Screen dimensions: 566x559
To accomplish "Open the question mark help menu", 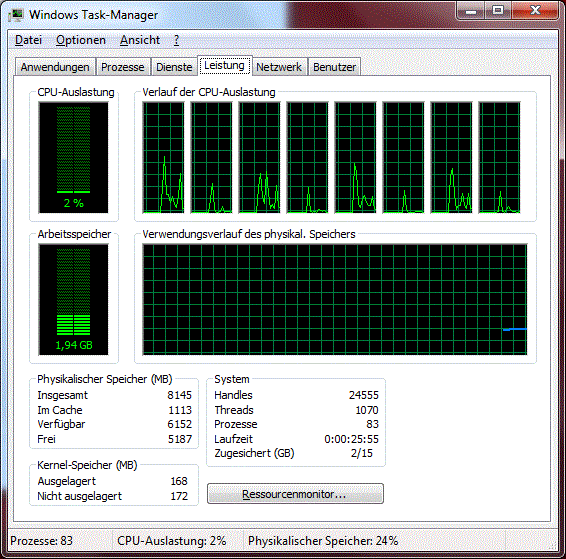I will 176,40.
